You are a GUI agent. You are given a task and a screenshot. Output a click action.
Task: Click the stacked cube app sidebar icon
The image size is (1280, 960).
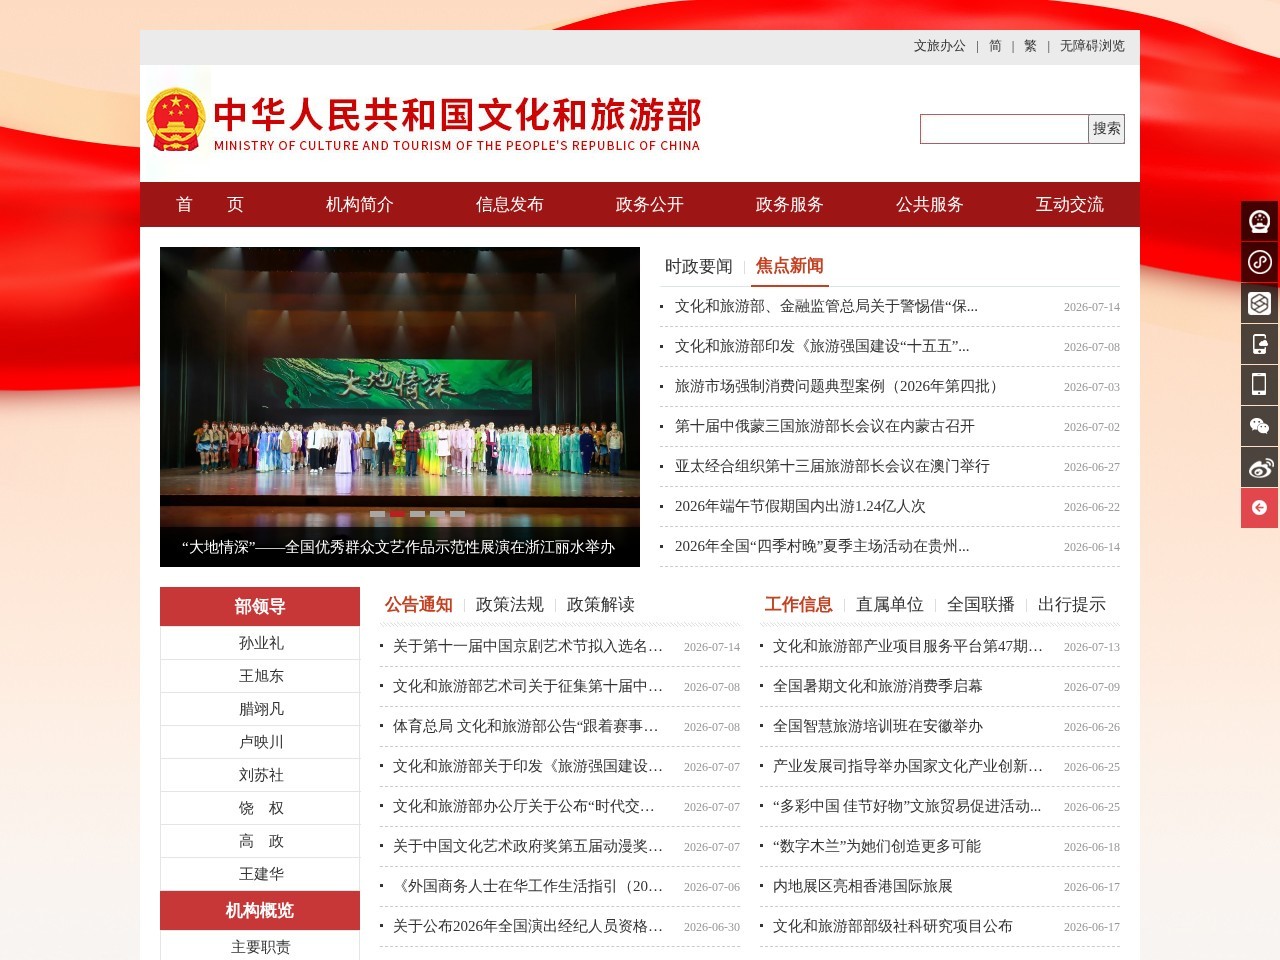[1260, 303]
